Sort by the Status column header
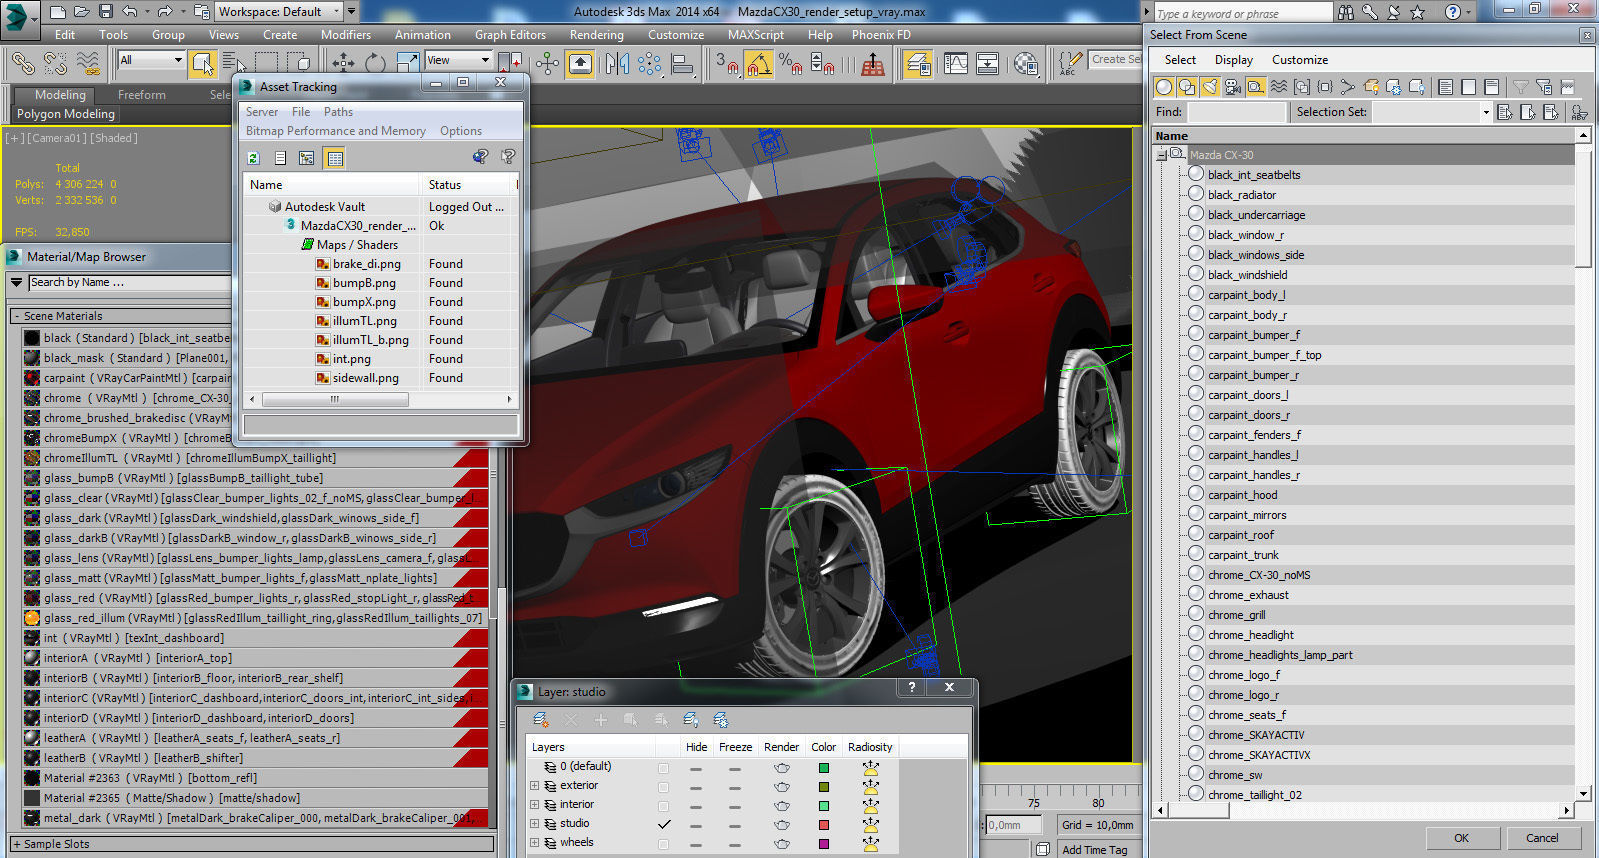The image size is (1599, 858). tap(467, 185)
